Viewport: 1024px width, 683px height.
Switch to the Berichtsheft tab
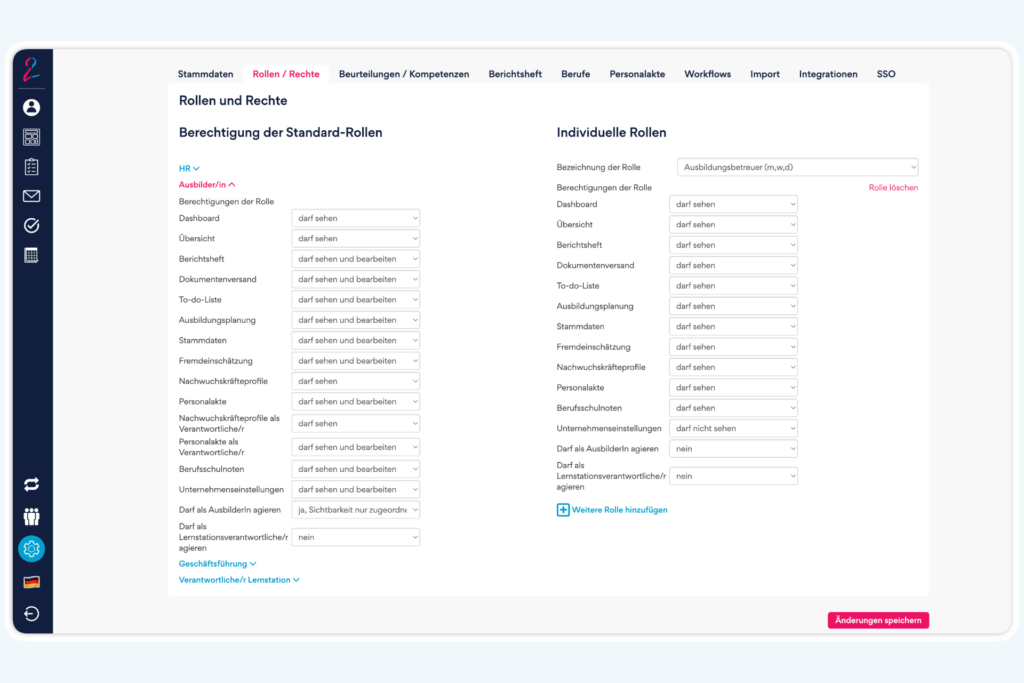pyautogui.click(x=514, y=73)
